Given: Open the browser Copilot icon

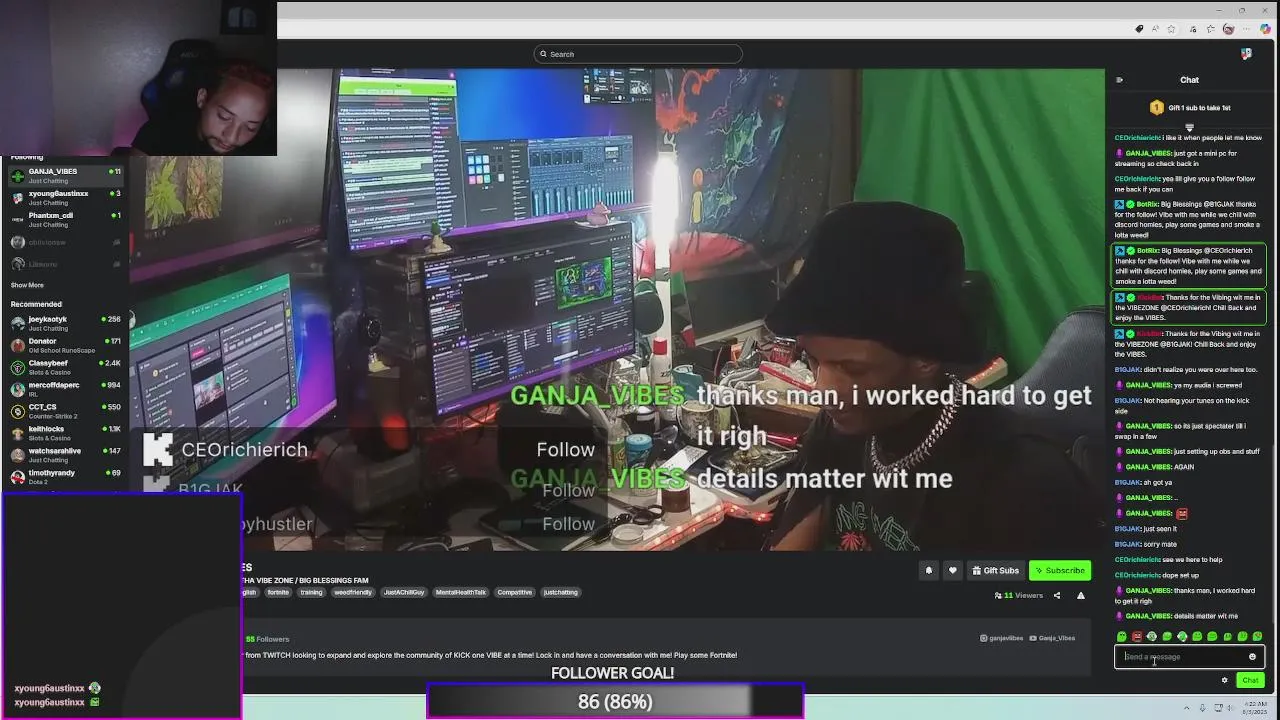Looking at the screenshot, I should (1265, 29).
